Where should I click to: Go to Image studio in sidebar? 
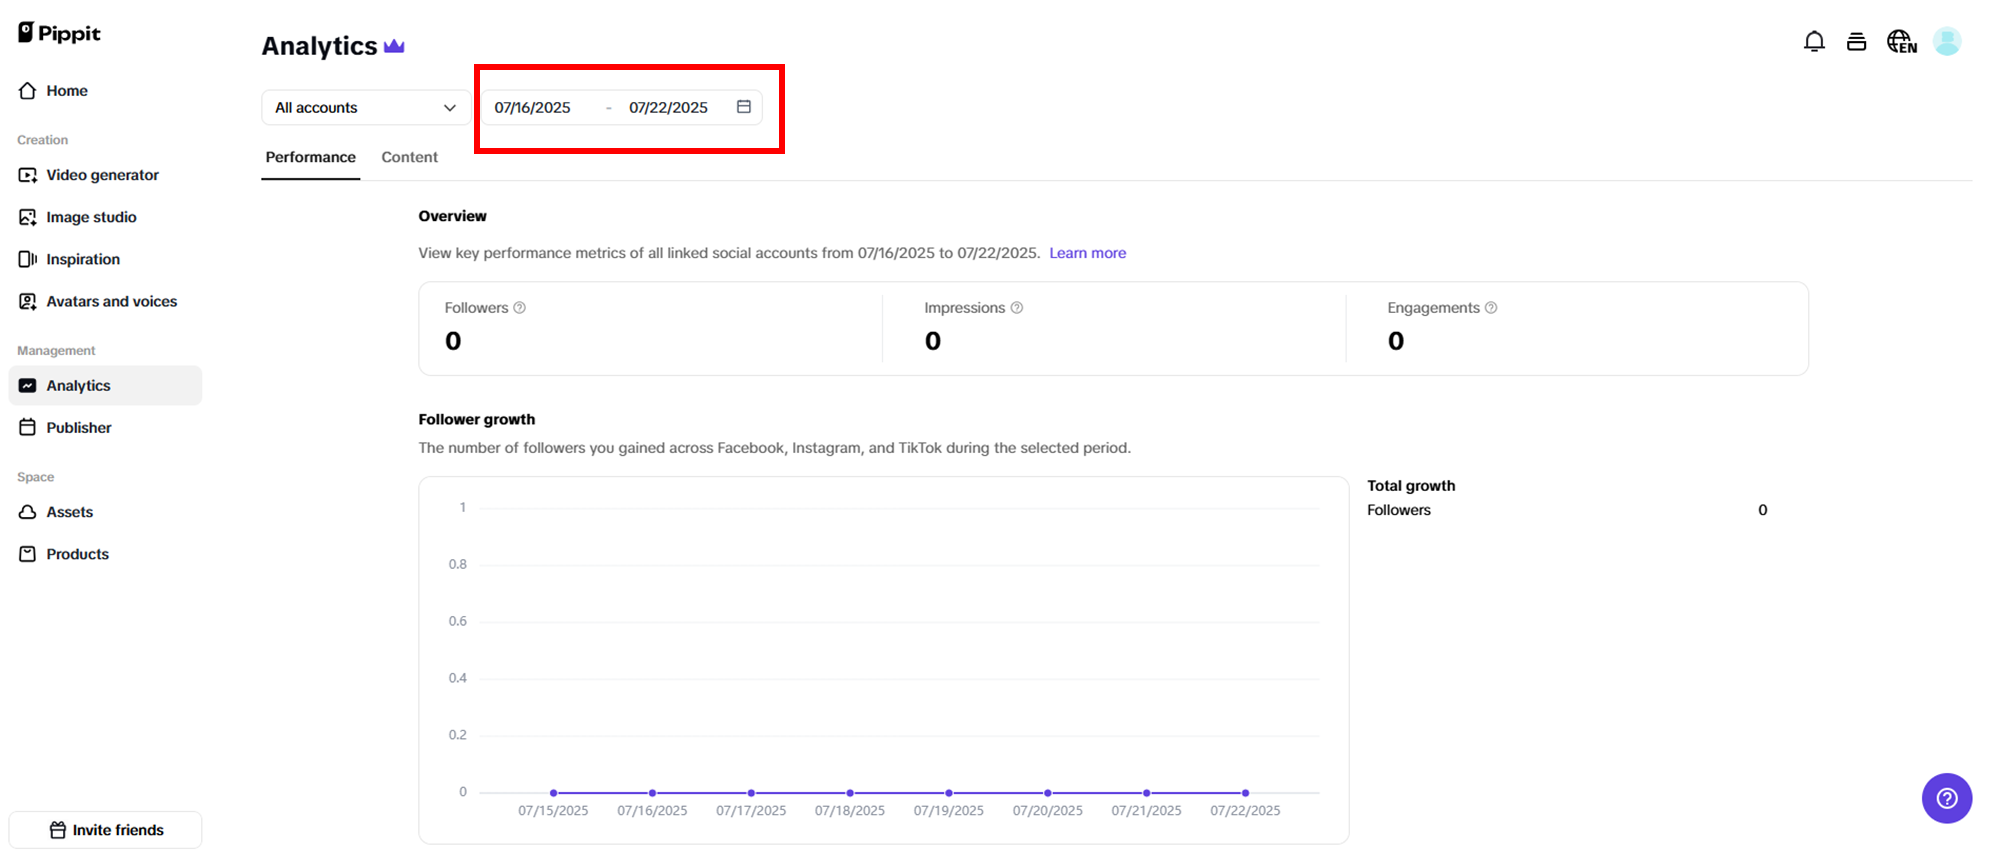tap(91, 217)
